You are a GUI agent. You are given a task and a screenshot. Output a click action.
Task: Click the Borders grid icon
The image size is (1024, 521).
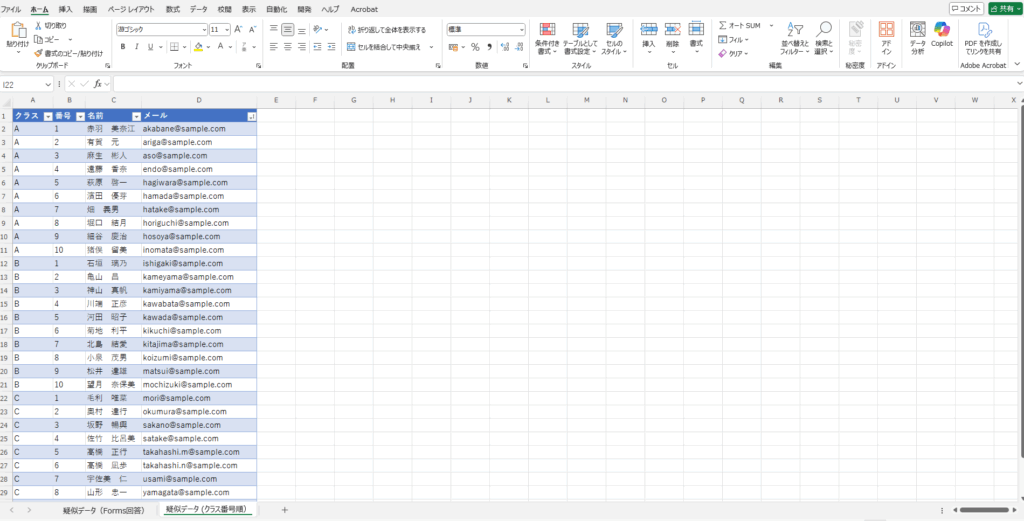point(174,47)
